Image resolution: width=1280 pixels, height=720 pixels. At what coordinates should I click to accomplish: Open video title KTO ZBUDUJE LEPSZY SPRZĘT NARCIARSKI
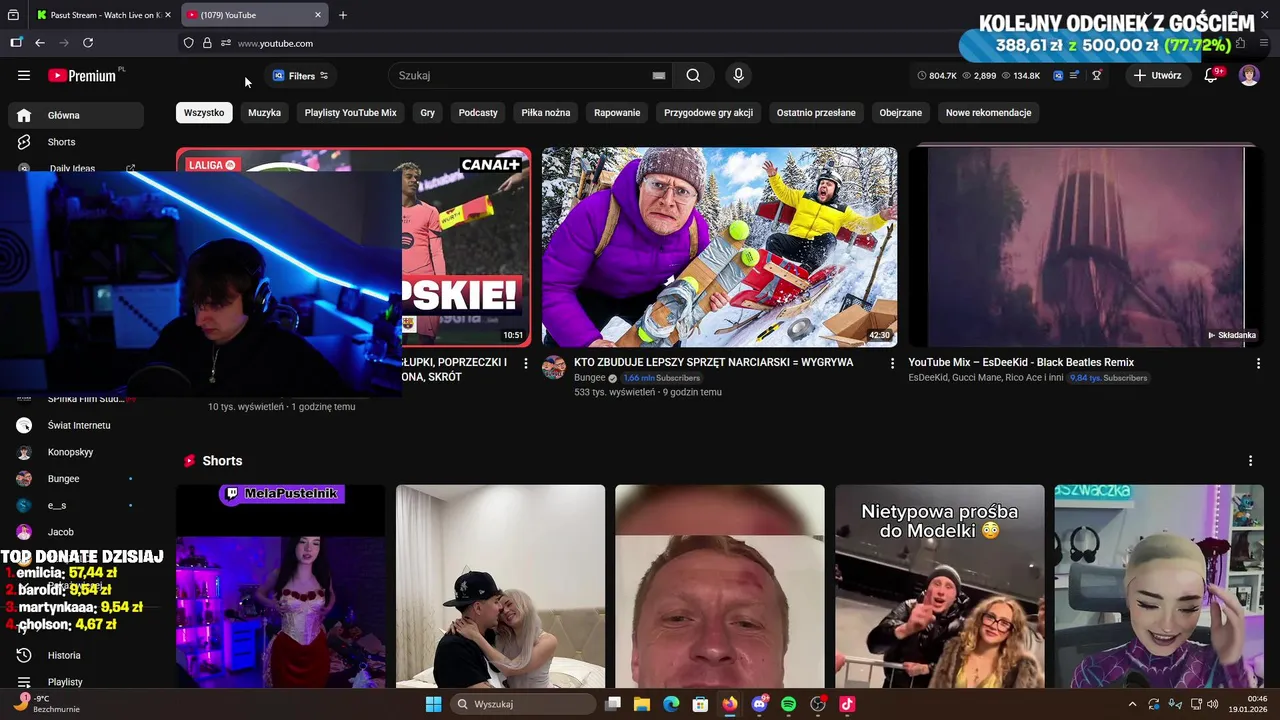pos(714,362)
